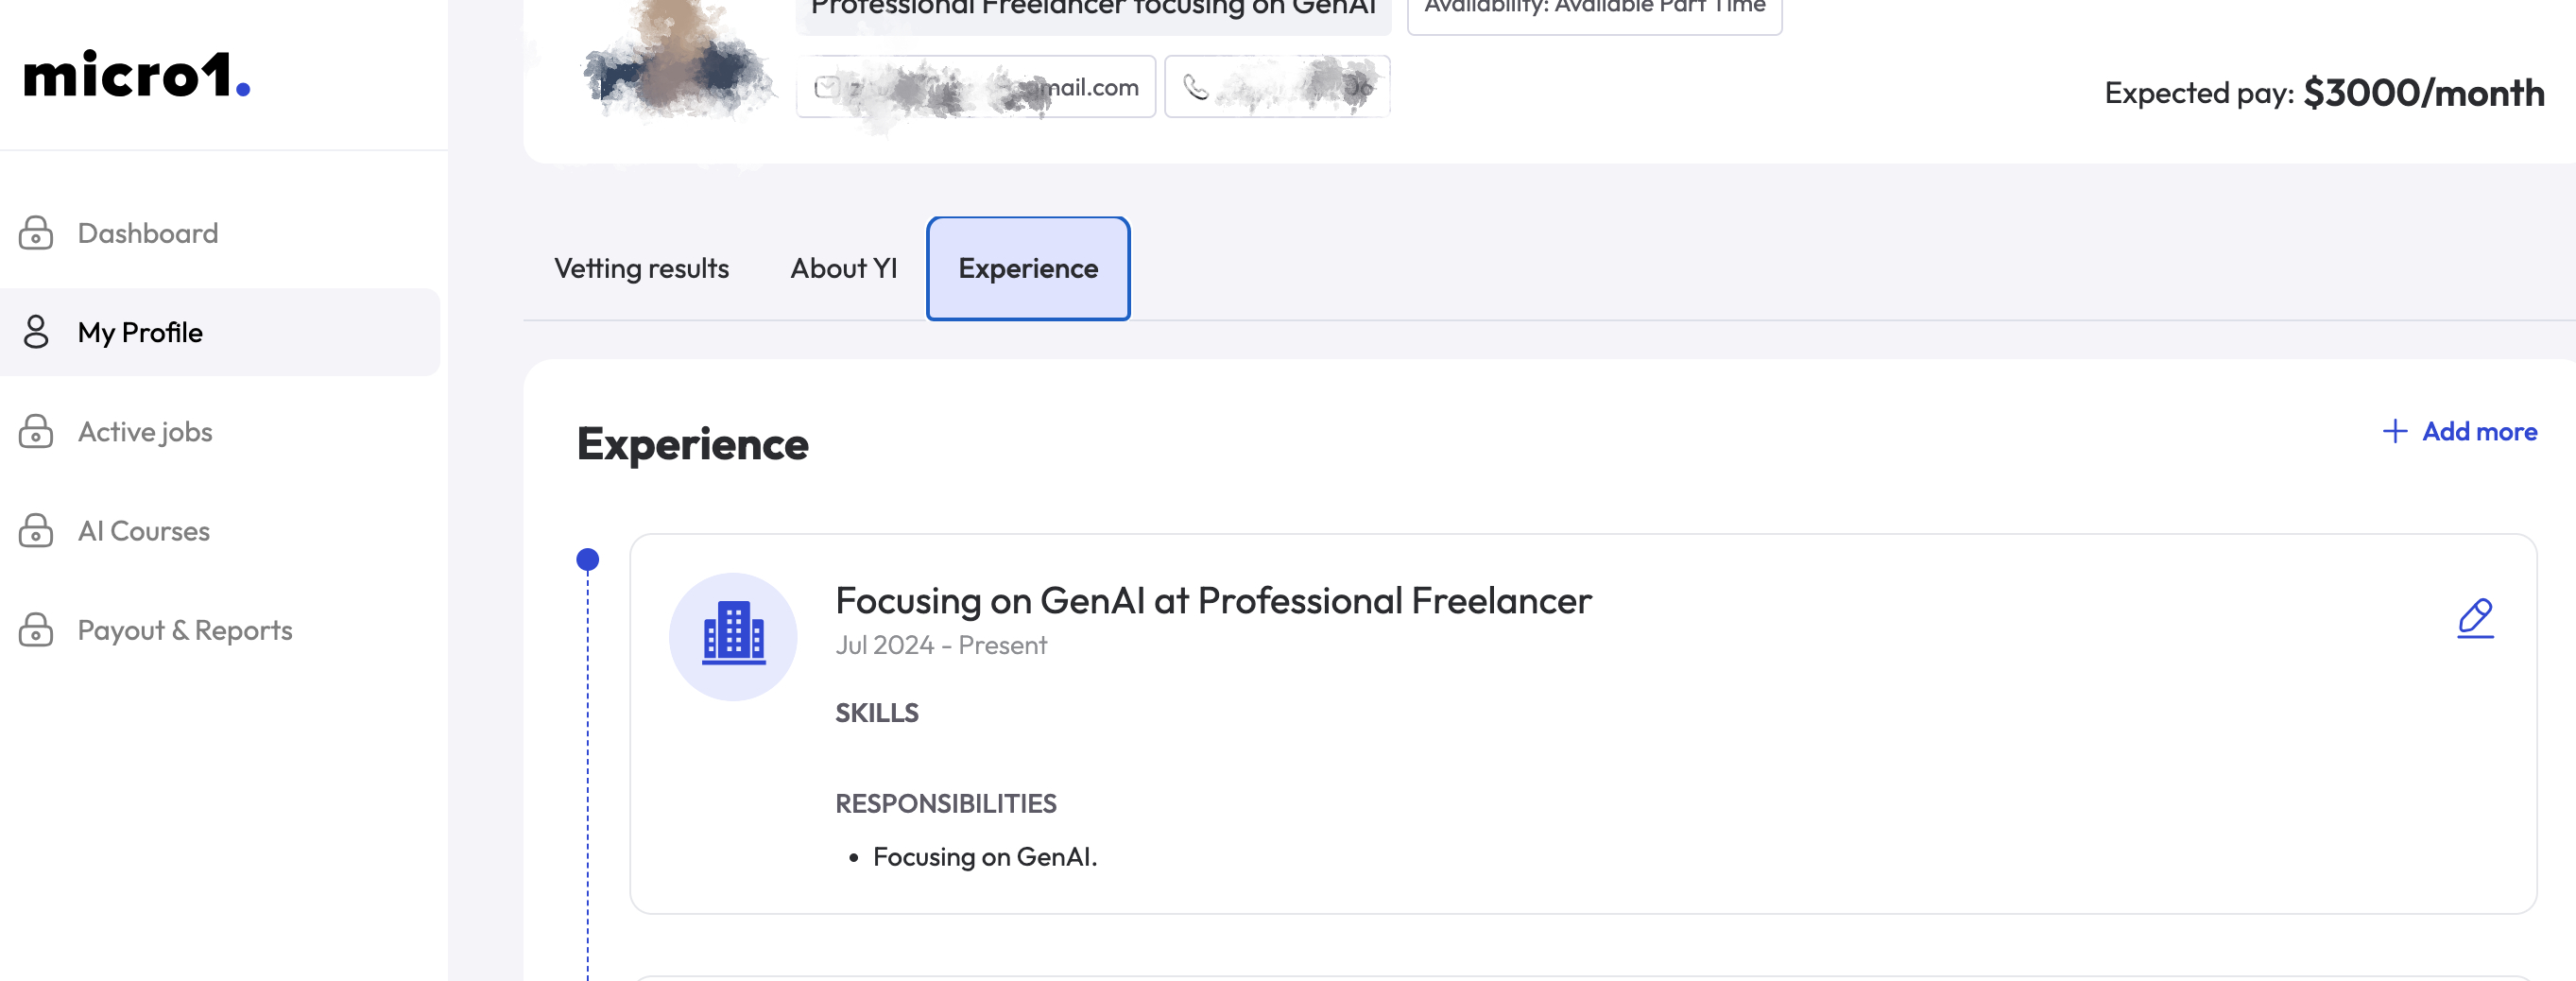Click the company building icon
This screenshot has height=981, width=2576.
tap(733, 636)
